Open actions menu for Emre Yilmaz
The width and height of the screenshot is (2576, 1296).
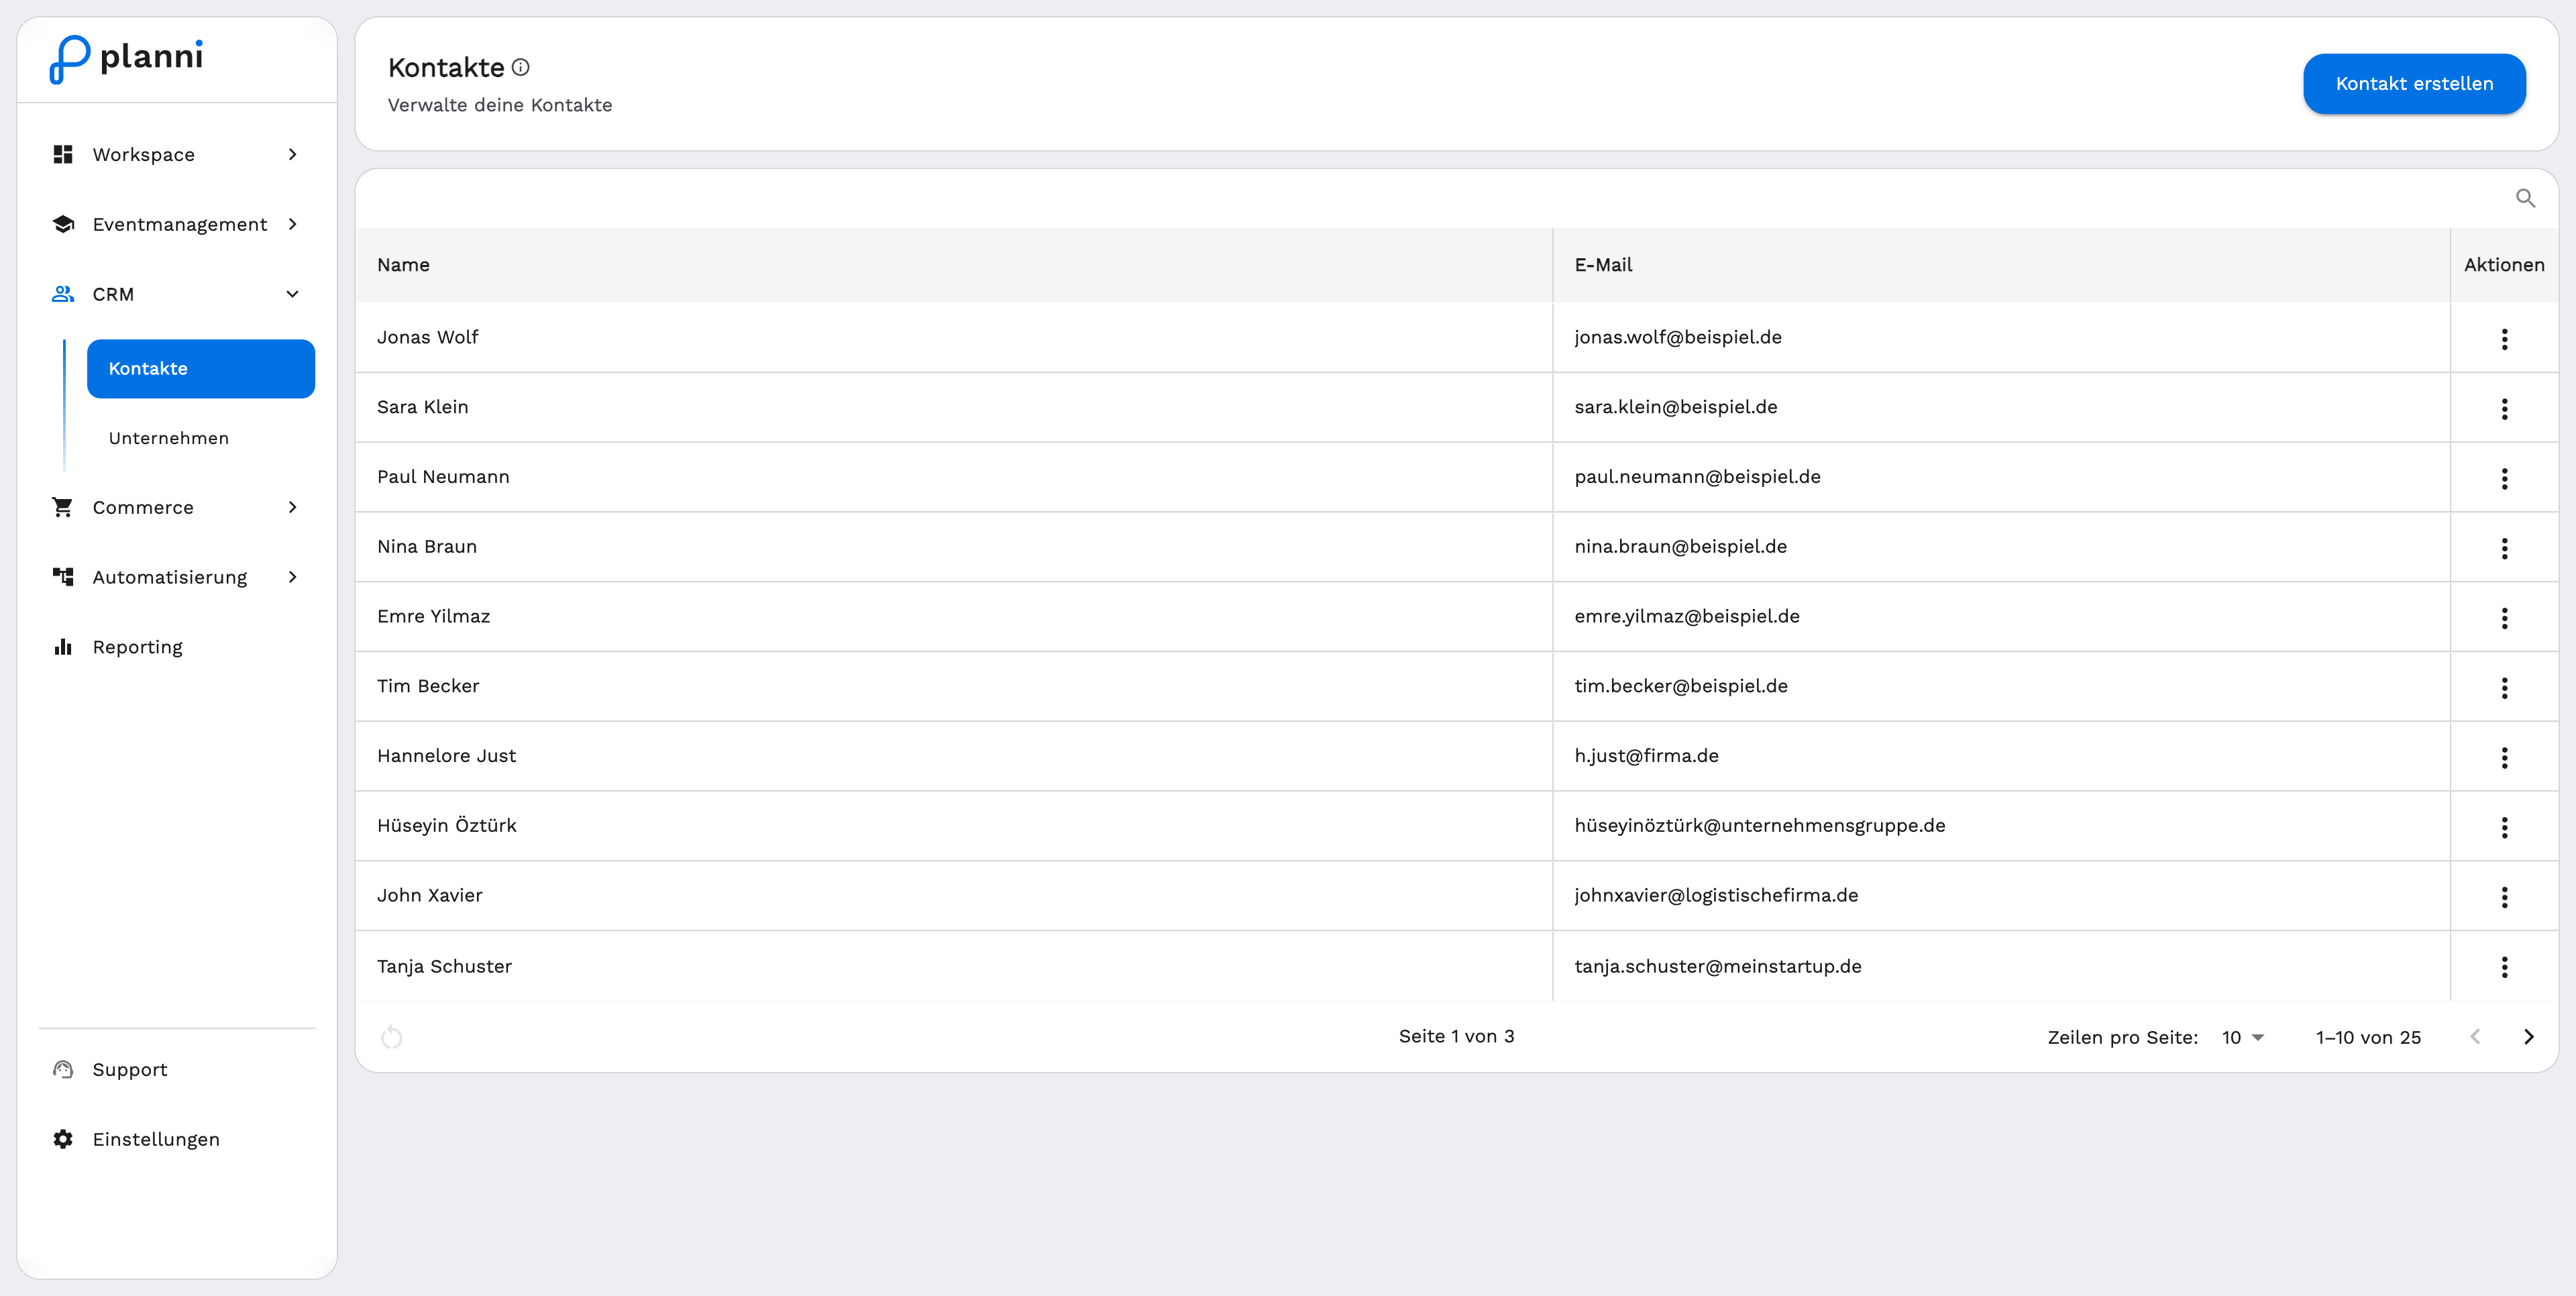click(x=2504, y=618)
